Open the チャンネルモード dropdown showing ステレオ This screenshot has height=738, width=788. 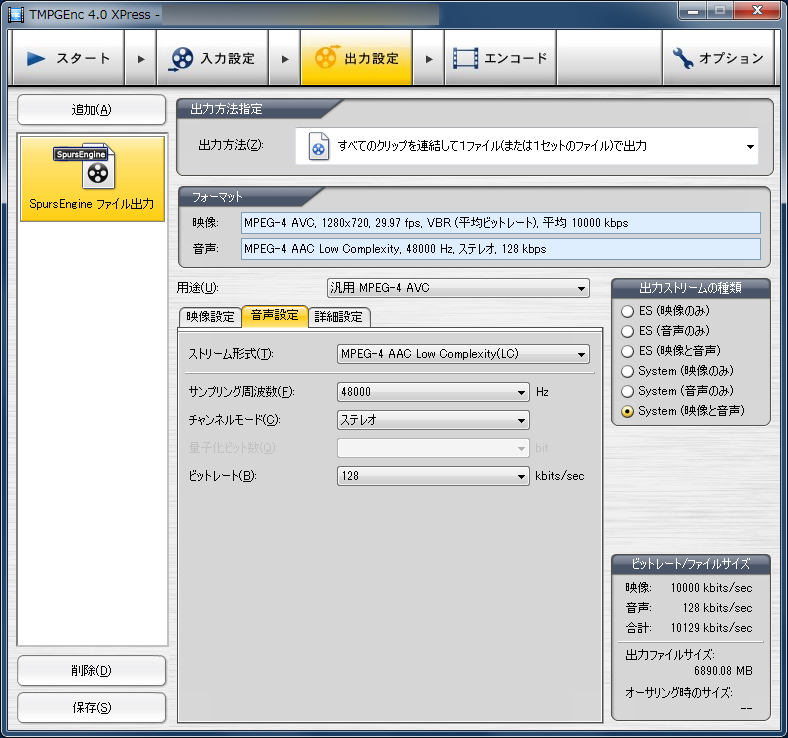coord(433,420)
